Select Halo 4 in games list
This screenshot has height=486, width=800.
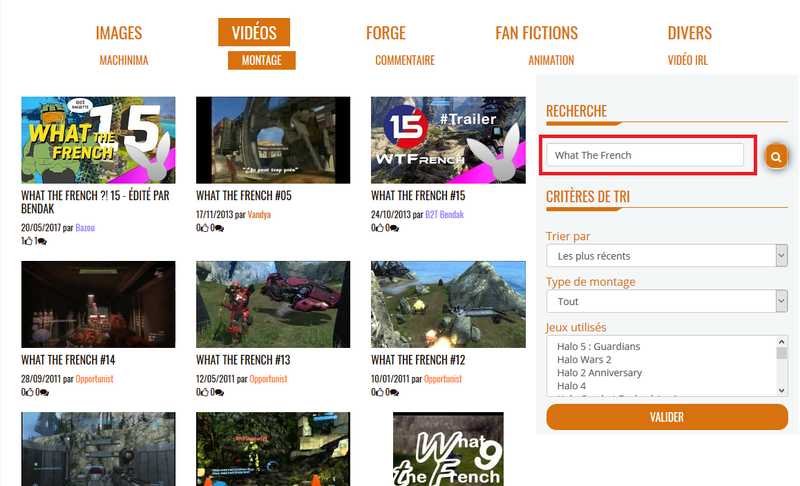pyautogui.click(x=571, y=387)
